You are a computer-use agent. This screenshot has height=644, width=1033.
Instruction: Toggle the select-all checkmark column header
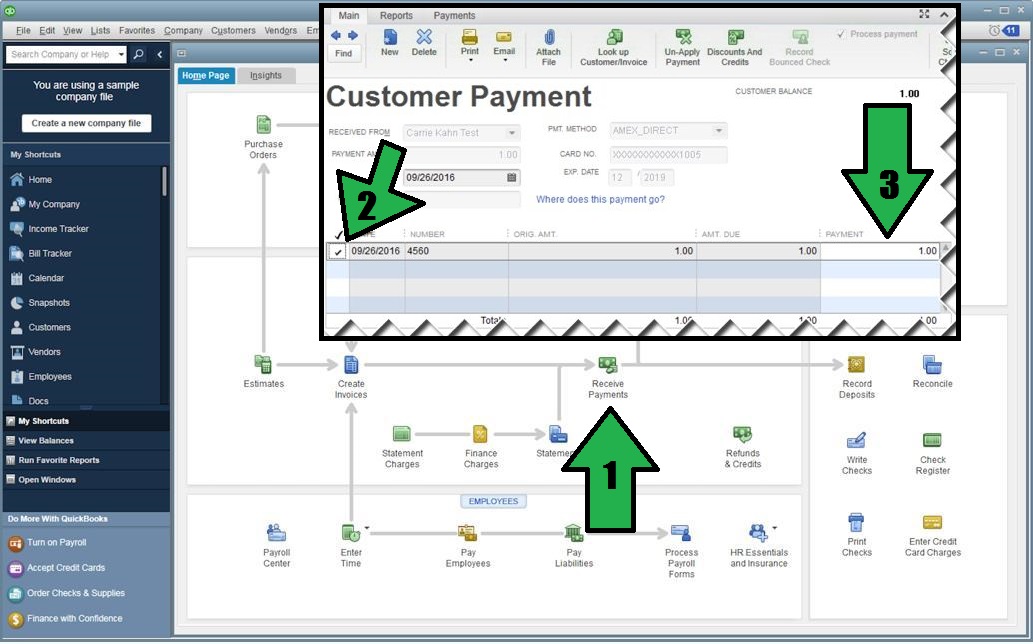[x=338, y=234]
